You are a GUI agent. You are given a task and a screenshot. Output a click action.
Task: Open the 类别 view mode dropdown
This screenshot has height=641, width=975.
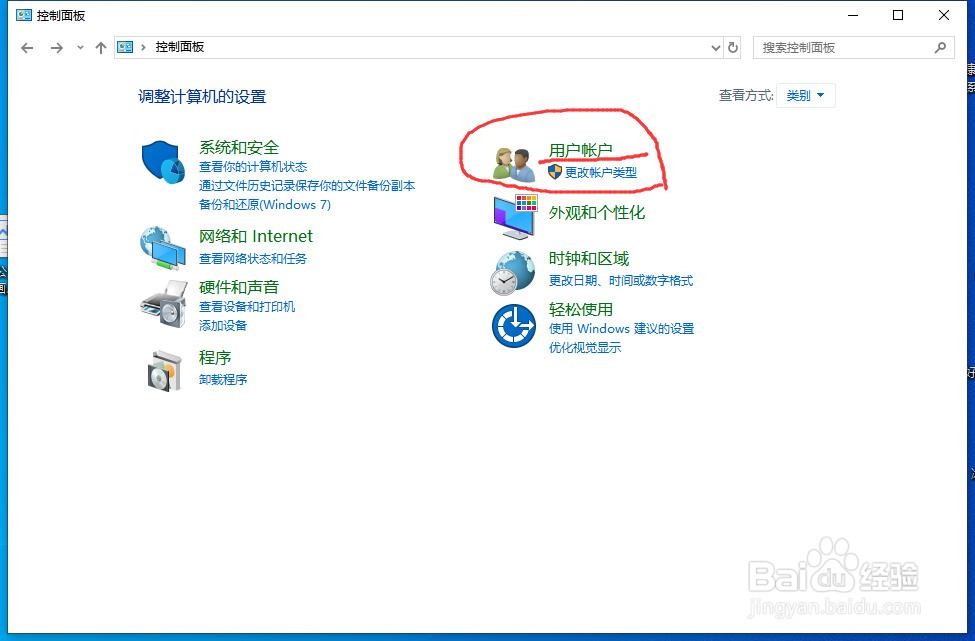coord(806,95)
